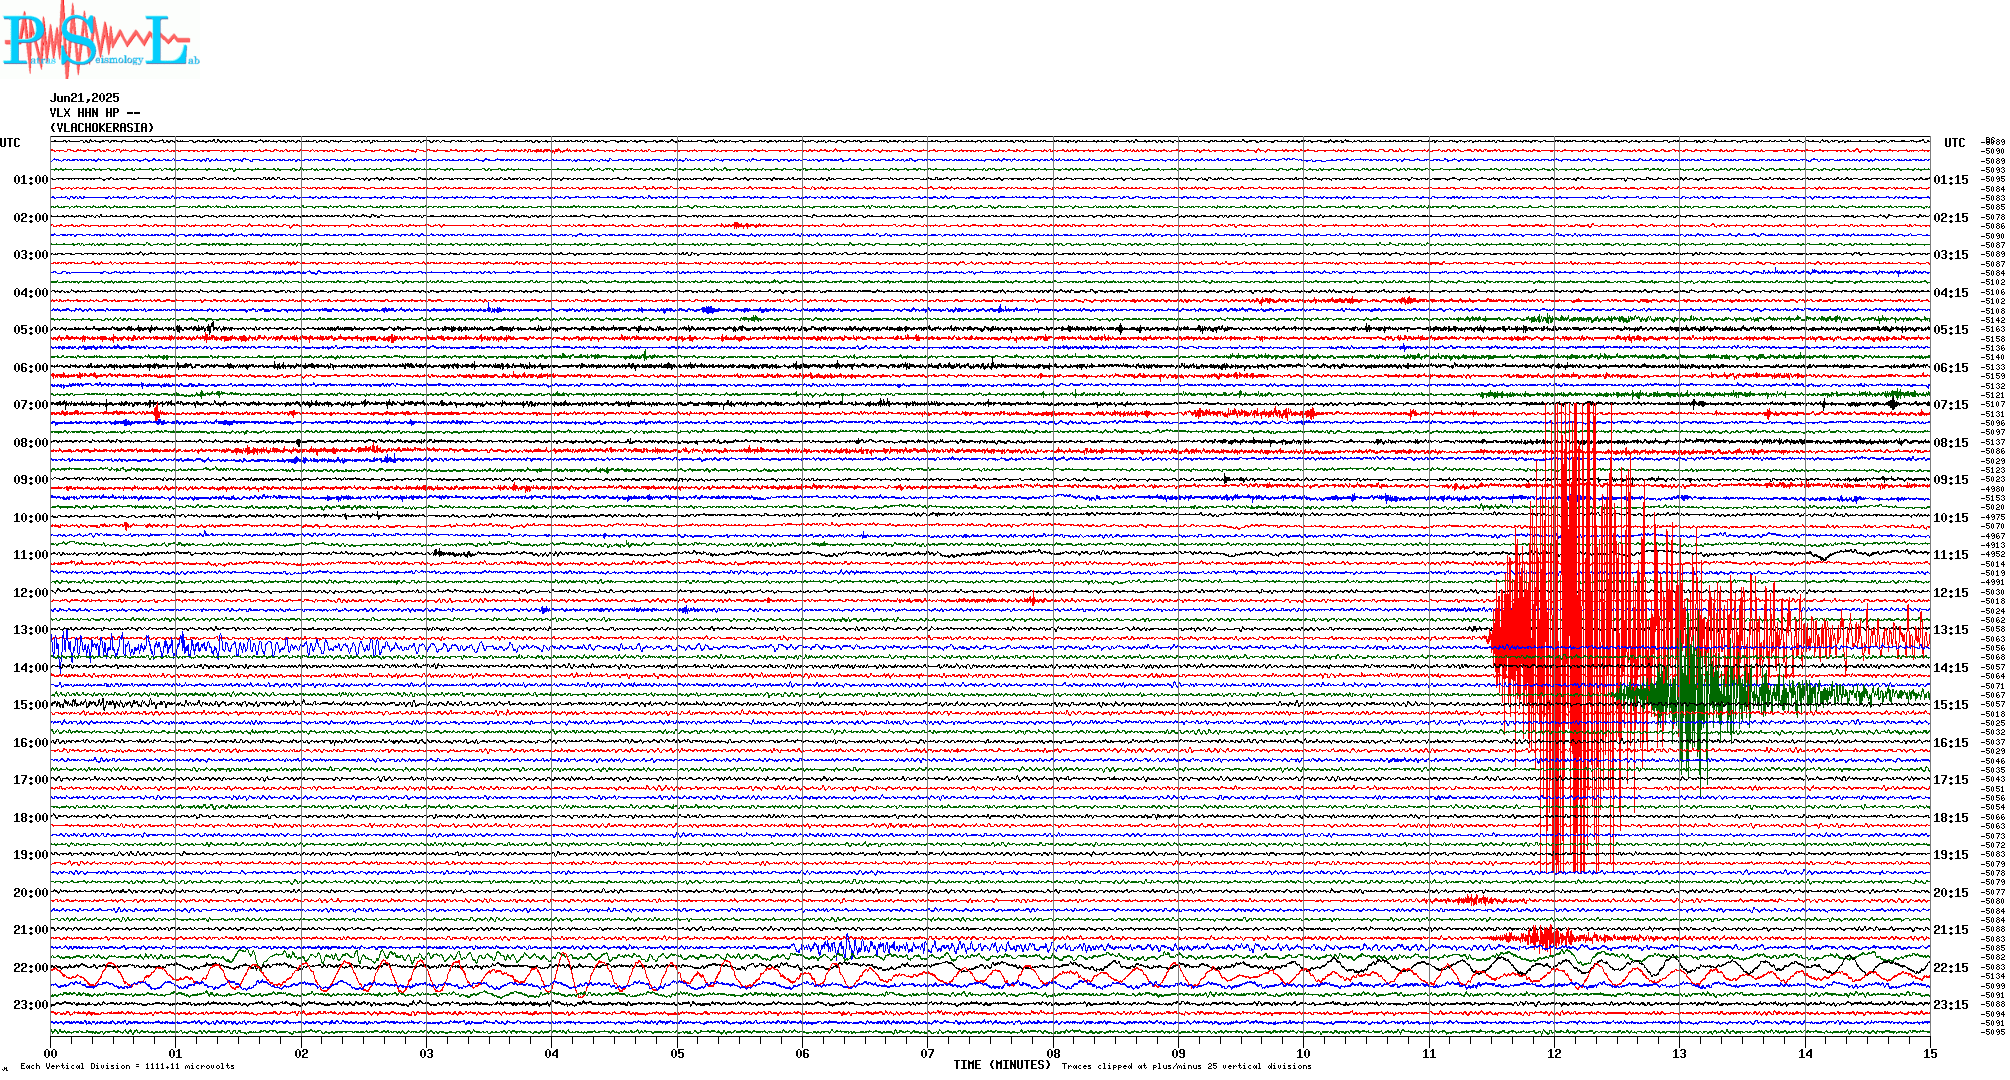
Task: Click the 19:15 label on right axis
Action: pos(1951,855)
